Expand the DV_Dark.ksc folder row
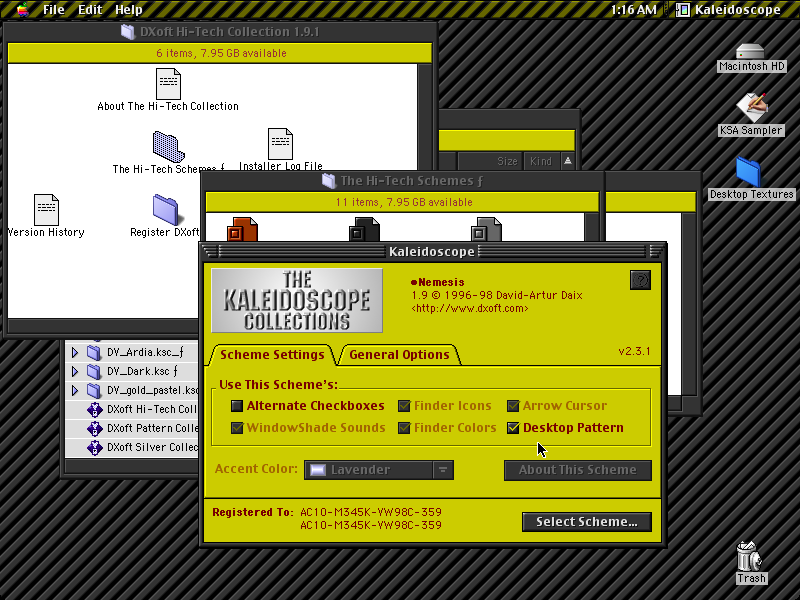This screenshot has height=600, width=800. (x=75, y=371)
